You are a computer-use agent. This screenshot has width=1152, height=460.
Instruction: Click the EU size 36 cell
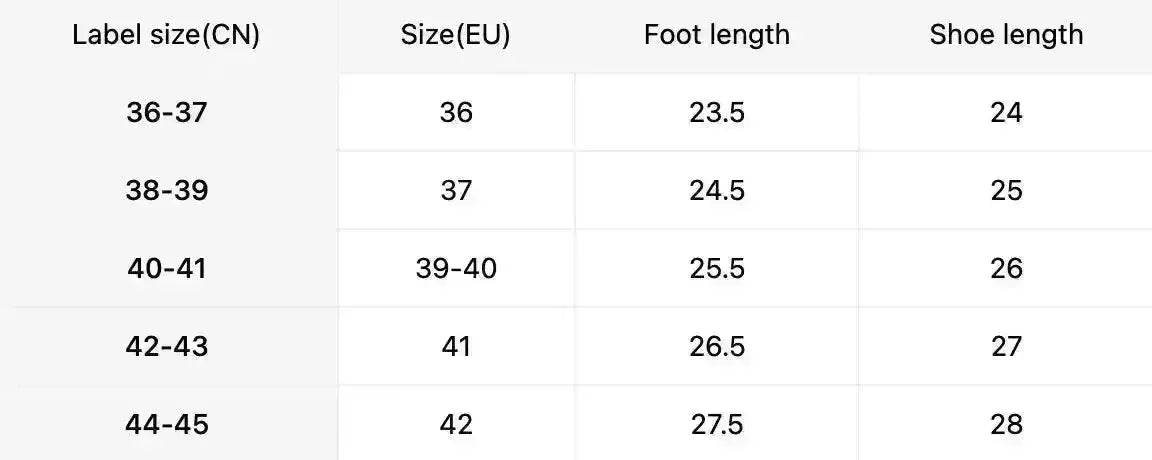coord(456,112)
